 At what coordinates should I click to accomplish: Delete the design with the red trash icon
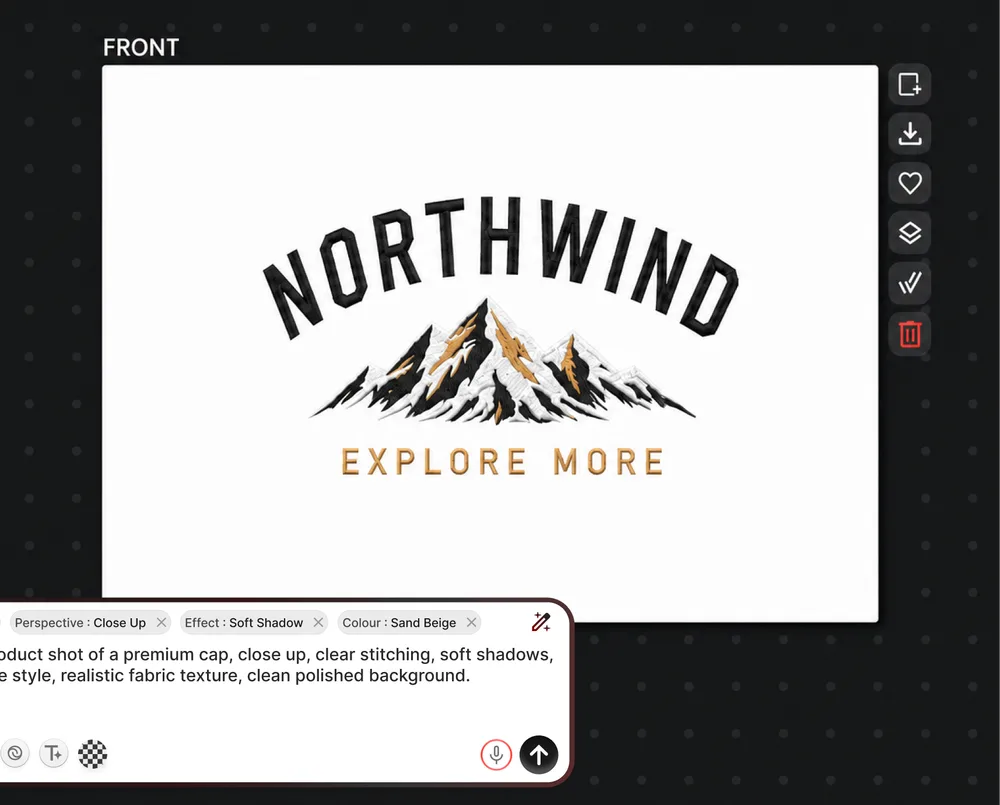tap(909, 333)
